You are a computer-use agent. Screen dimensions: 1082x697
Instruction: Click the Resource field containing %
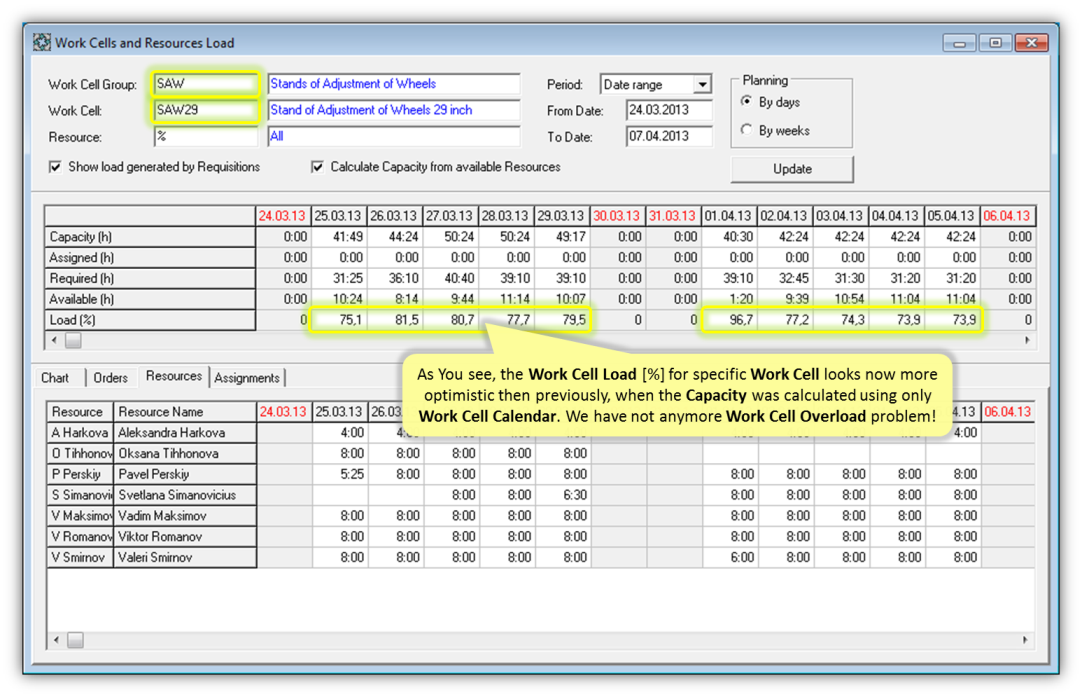click(205, 136)
